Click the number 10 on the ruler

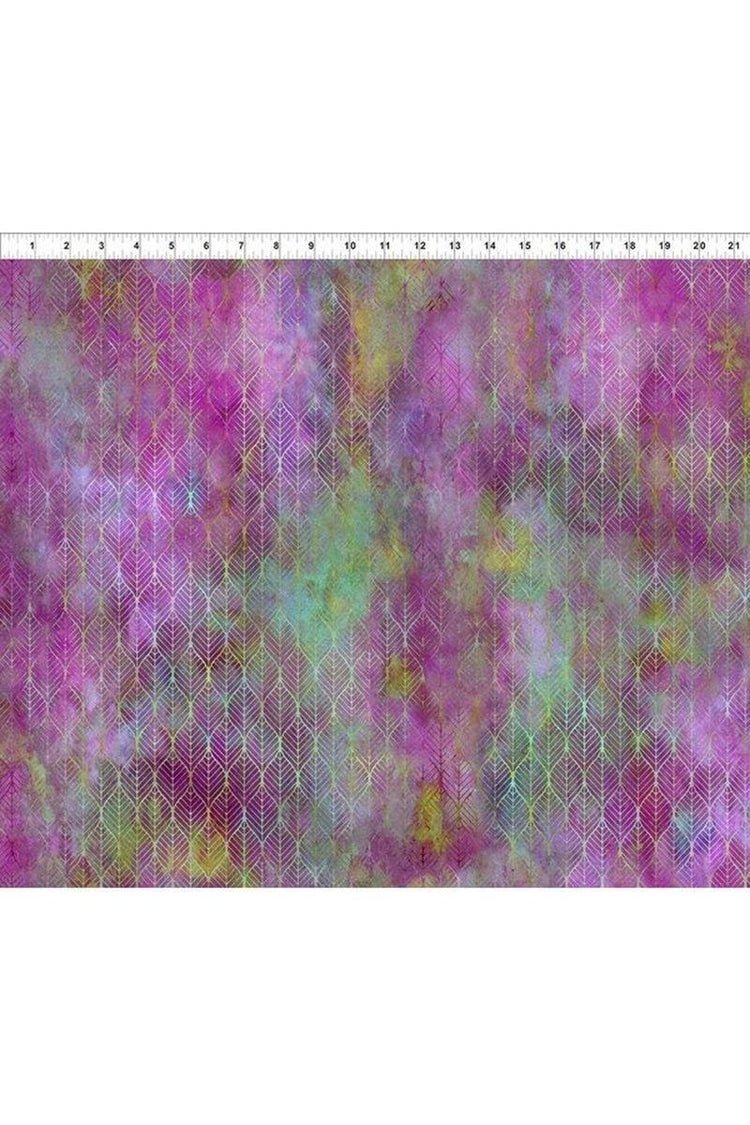pyautogui.click(x=350, y=246)
